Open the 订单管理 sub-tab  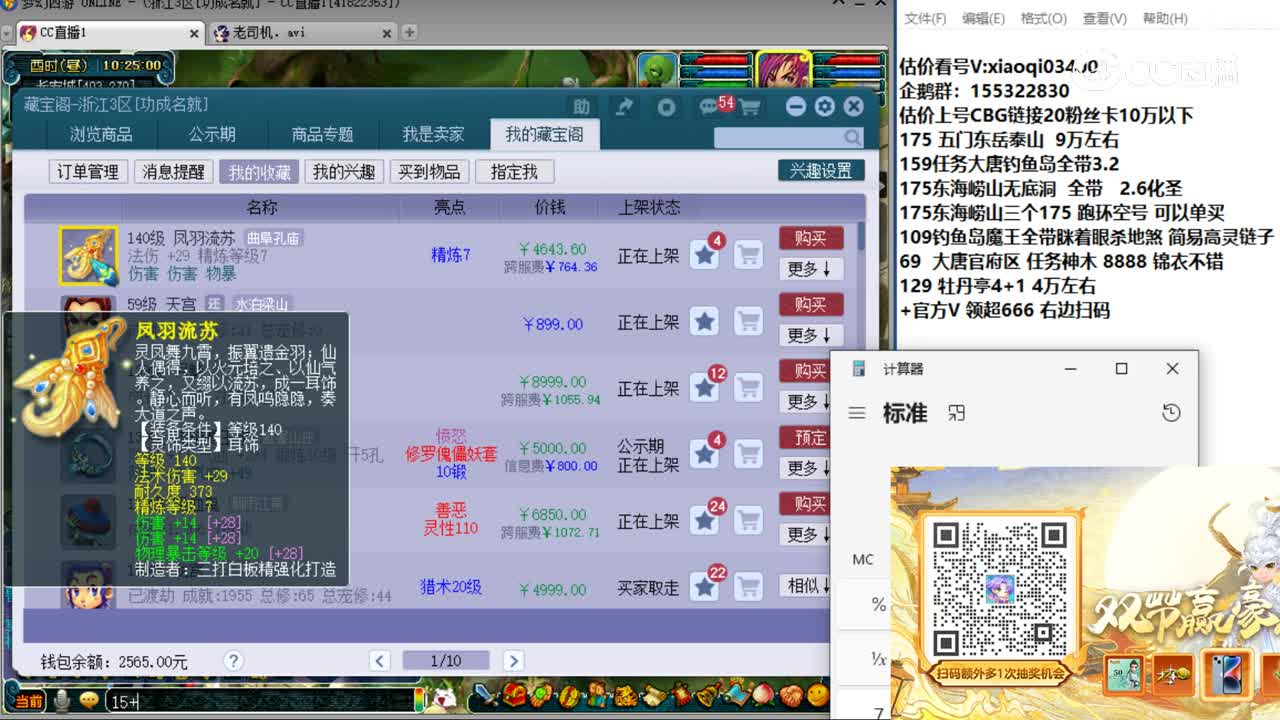88,172
